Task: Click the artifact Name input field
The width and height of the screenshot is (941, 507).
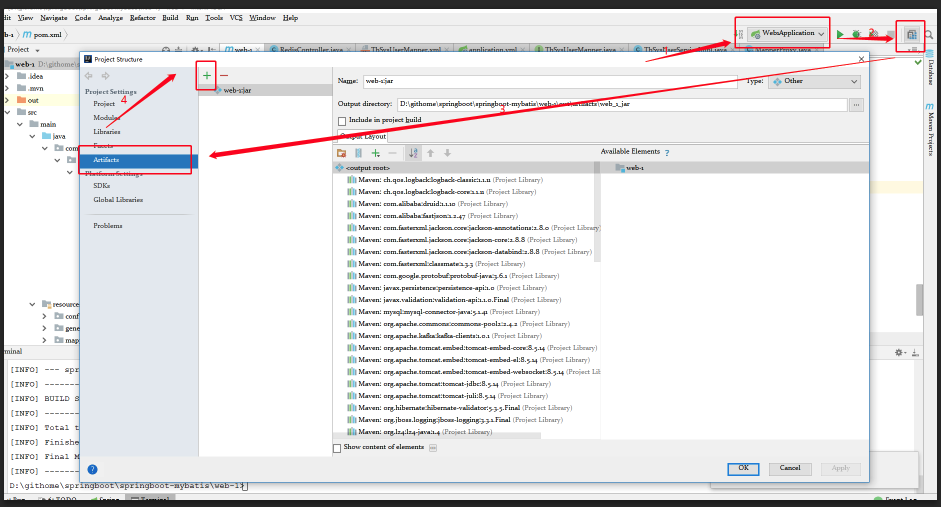Action: click(550, 81)
